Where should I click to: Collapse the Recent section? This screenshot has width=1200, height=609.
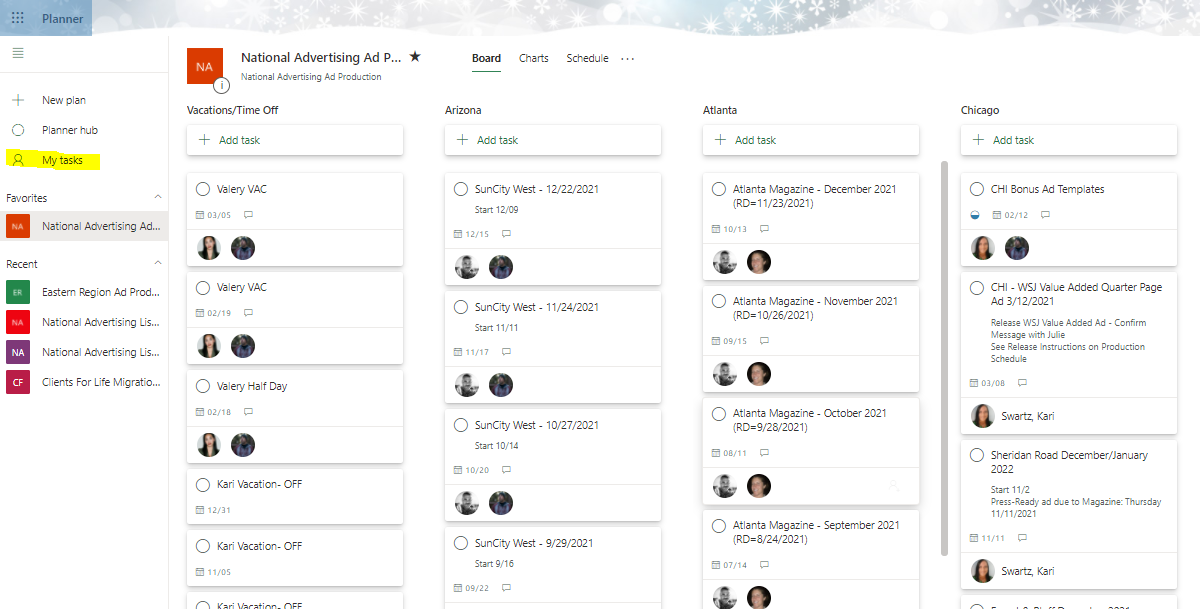156,263
